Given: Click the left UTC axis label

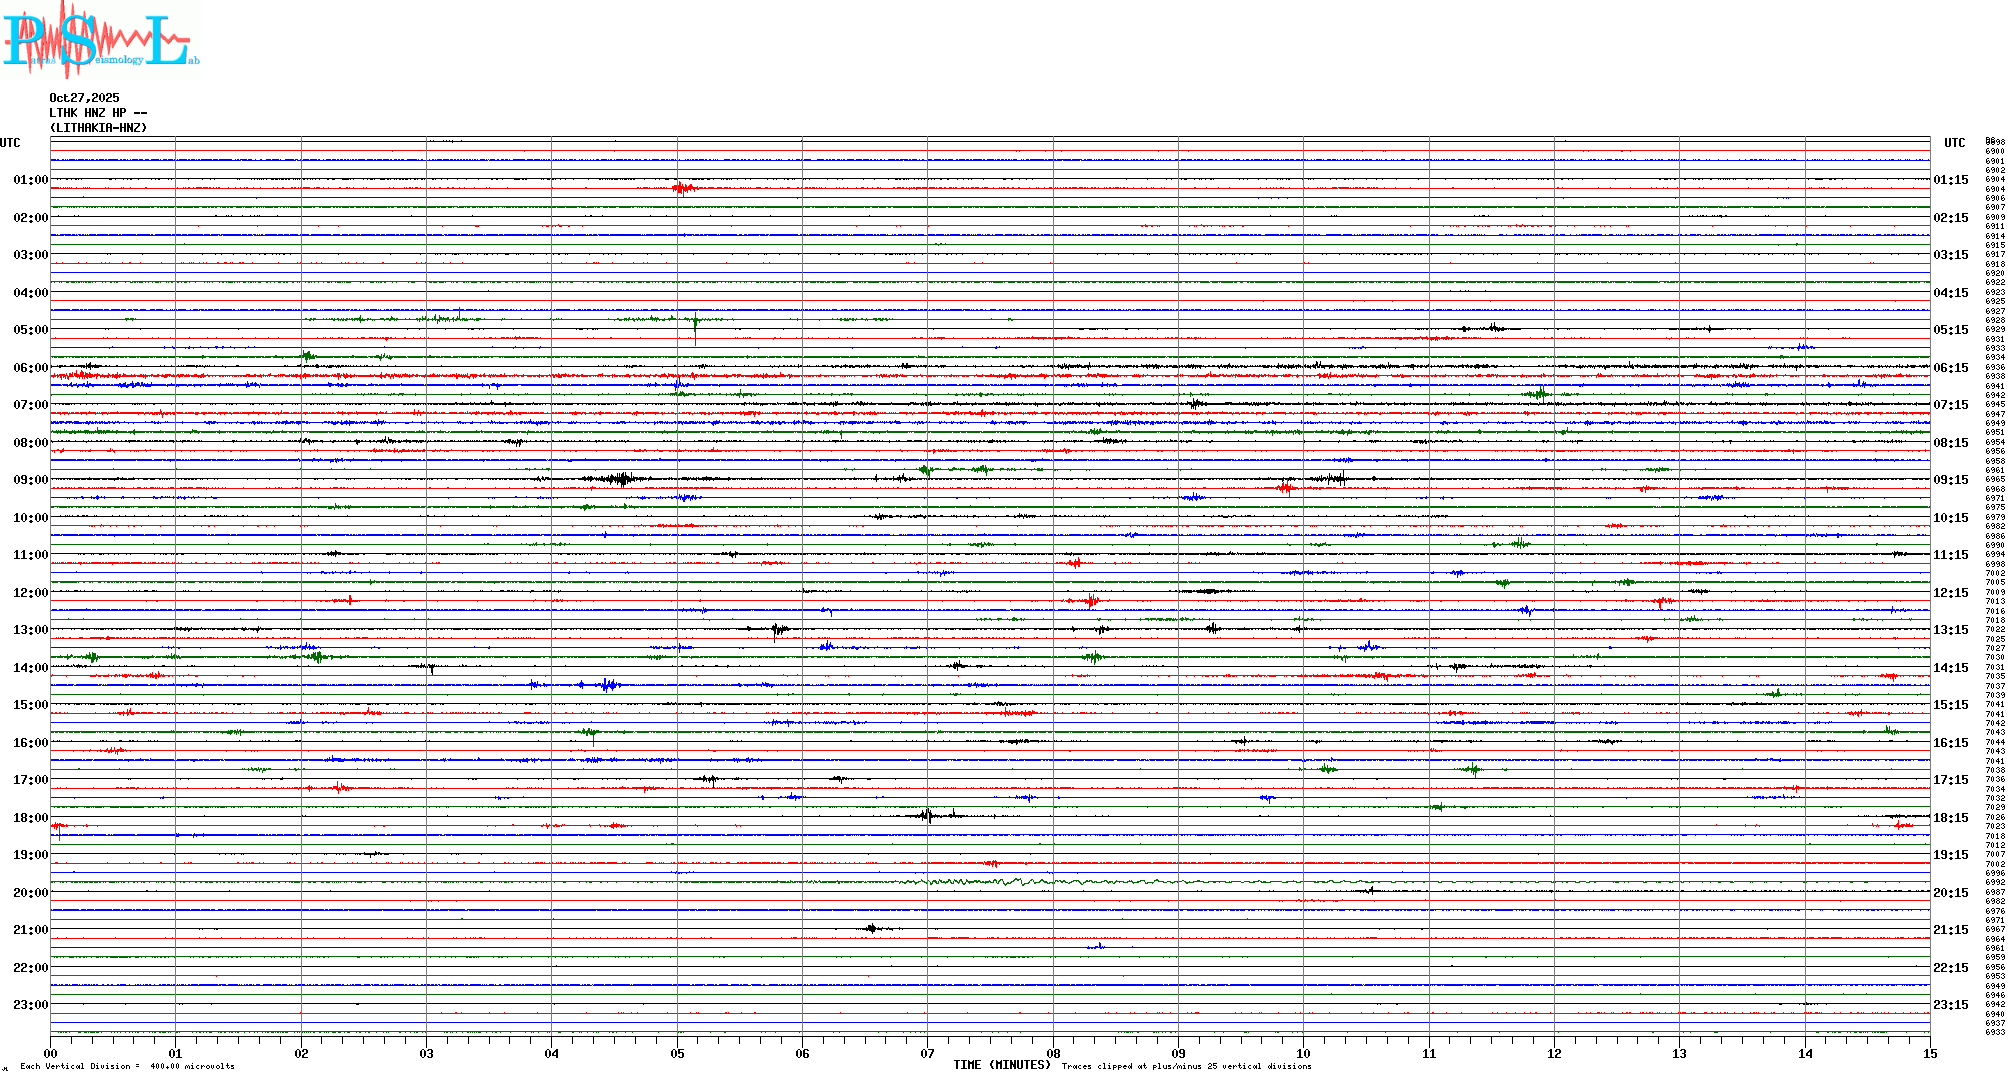Looking at the screenshot, I should click(10, 143).
